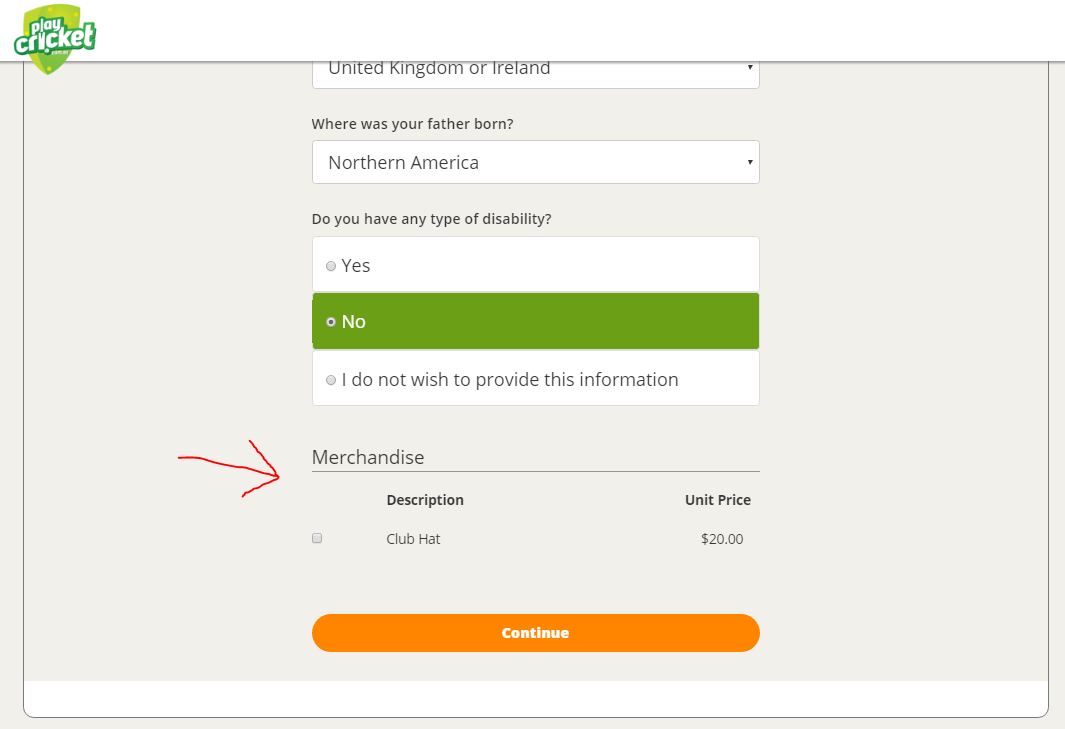Choose "I do not wish to provide" radio
The height and width of the screenshot is (729, 1065).
(331, 380)
